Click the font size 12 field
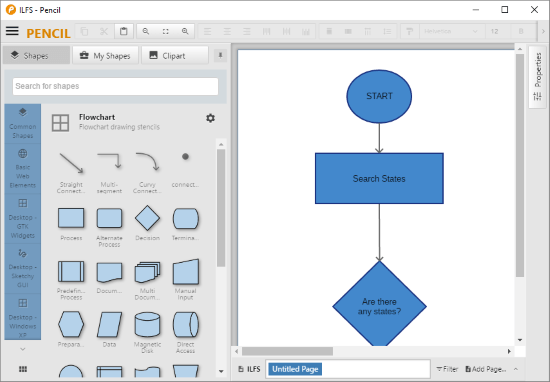 (x=496, y=31)
